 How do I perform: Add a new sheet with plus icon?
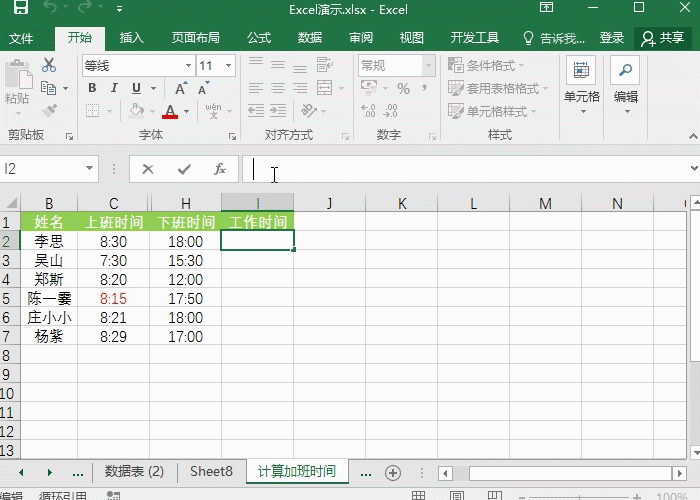[x=393, y=472]
